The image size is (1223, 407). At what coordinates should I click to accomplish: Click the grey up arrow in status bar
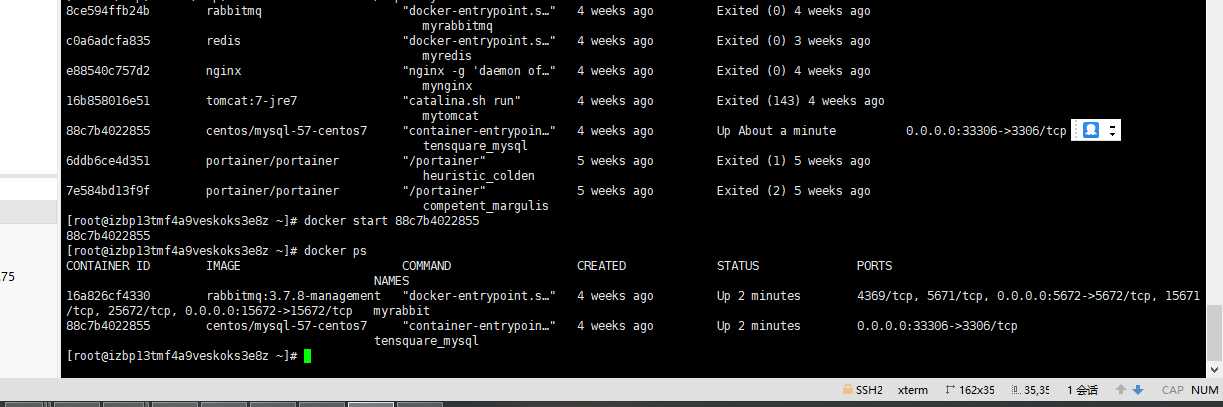click(1121, 390)
